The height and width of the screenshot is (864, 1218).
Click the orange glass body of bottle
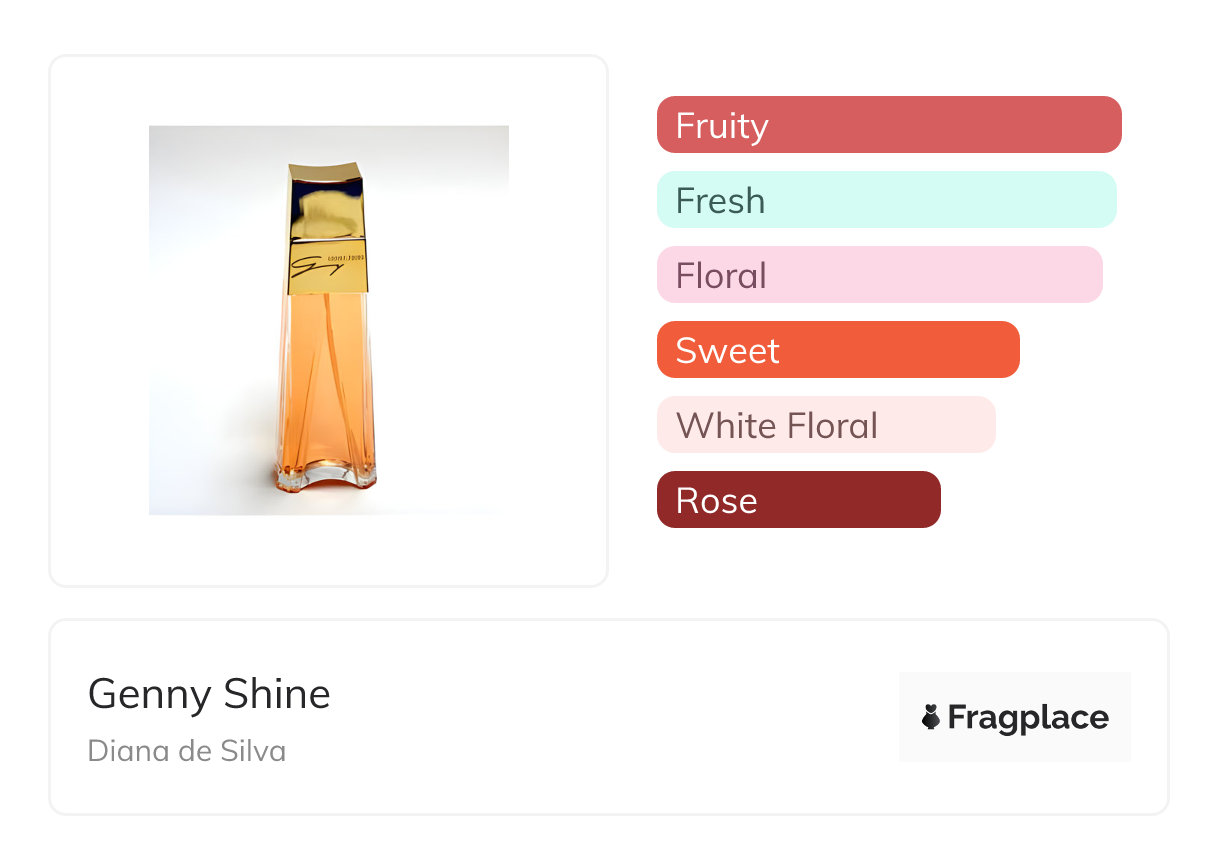click(326, 380)
